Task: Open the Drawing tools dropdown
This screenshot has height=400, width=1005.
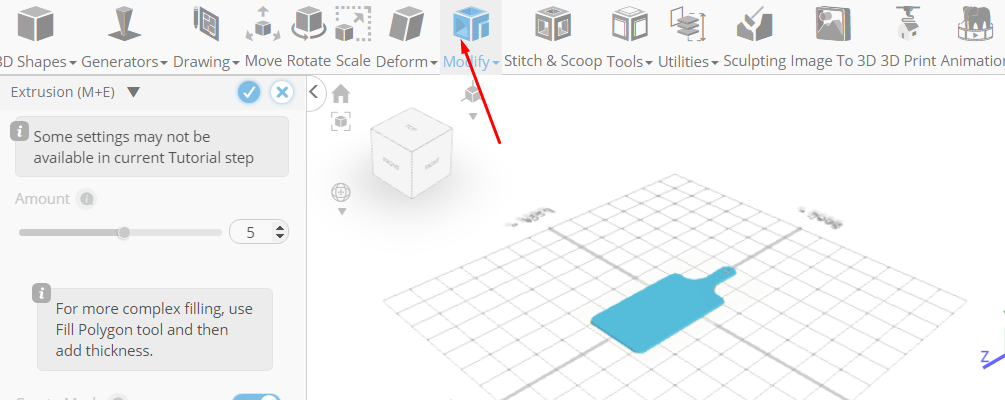Action: tap(206, 36)
